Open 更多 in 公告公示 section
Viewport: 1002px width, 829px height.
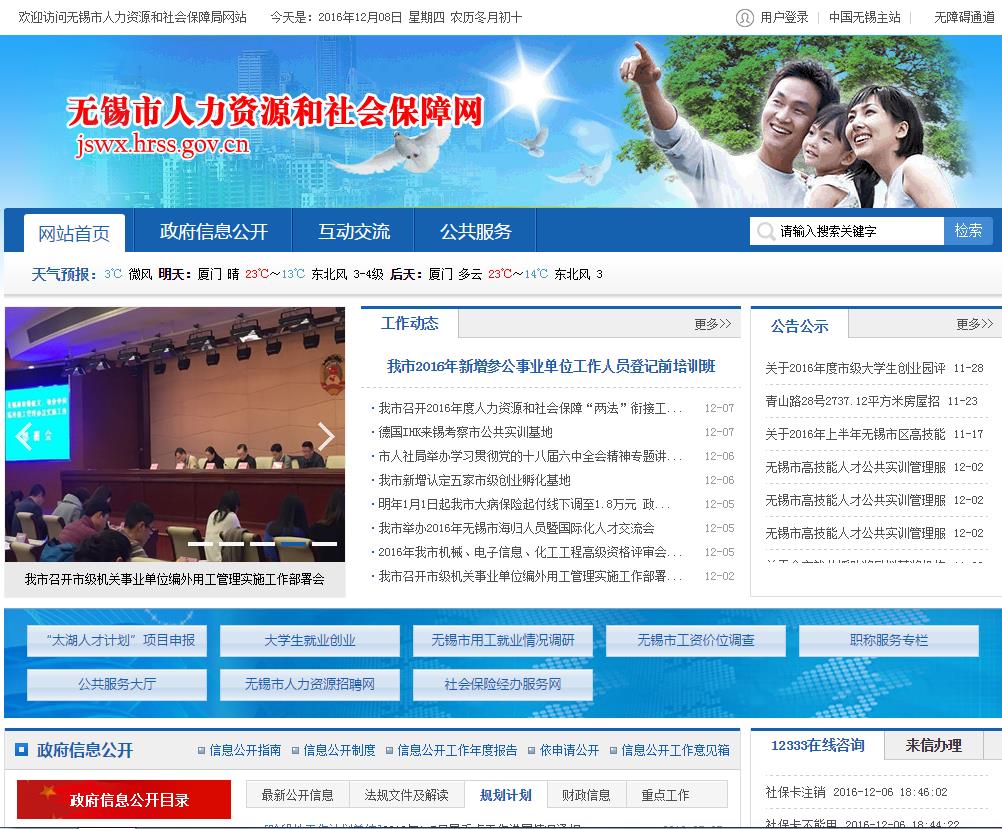[x=975, y=324]
